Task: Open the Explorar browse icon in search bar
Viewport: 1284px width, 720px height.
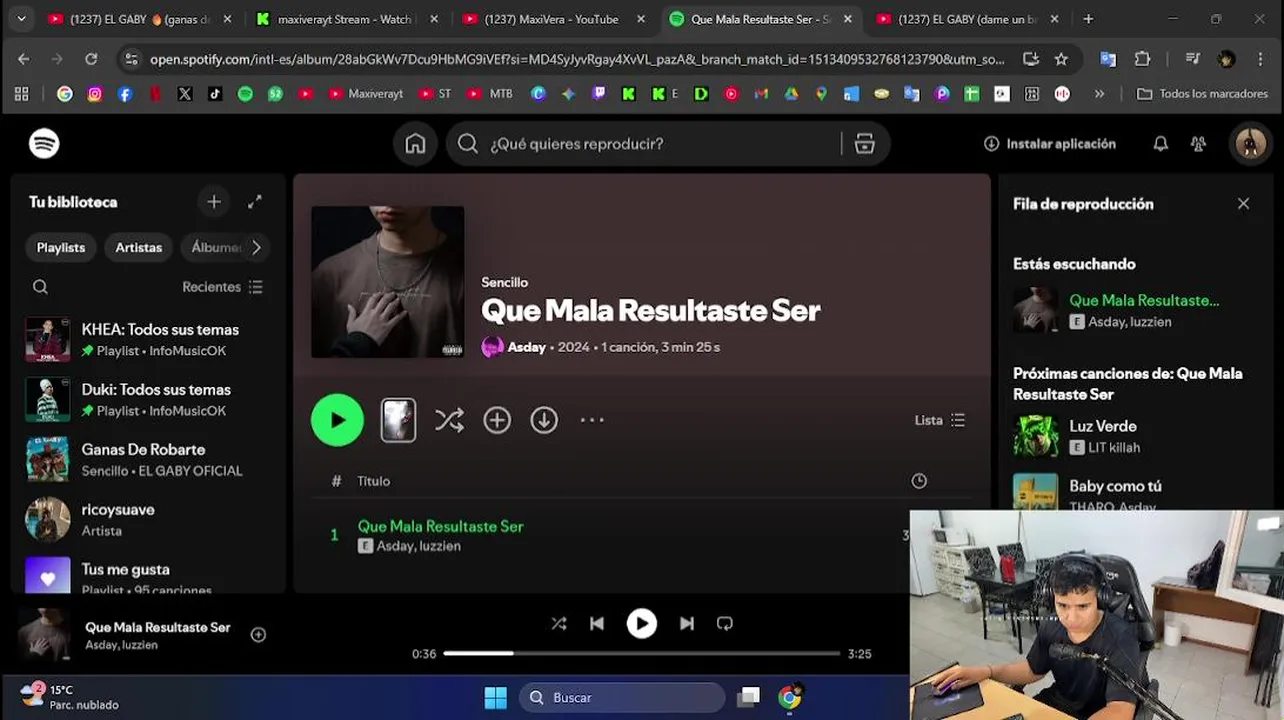Action: pyautogui.click(x=865, y=144)
